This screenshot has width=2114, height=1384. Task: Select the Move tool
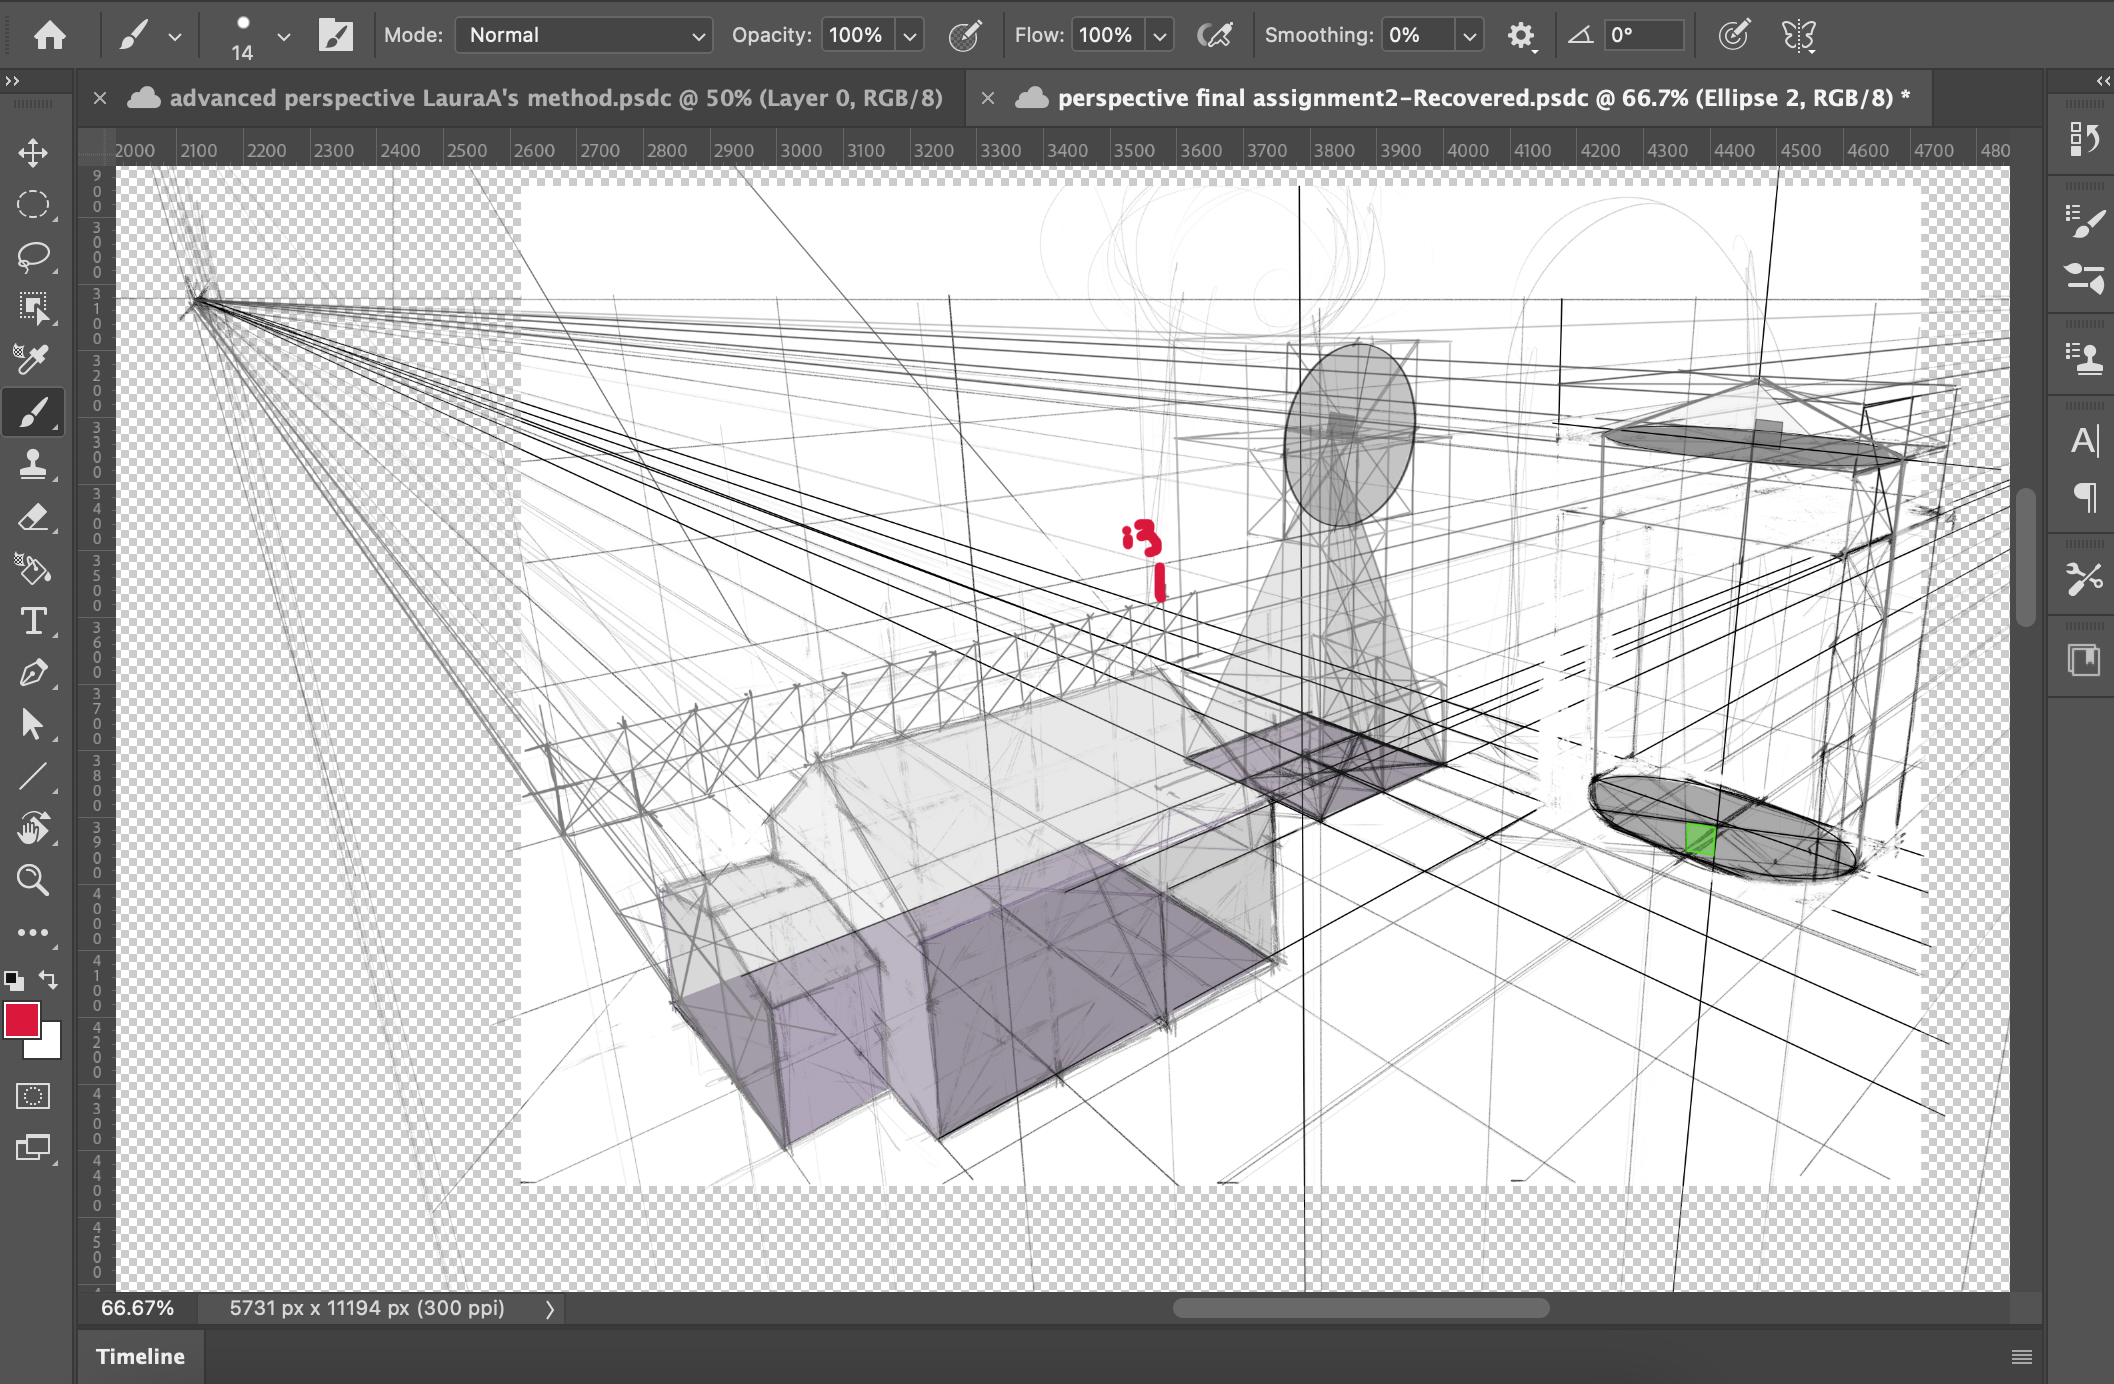tap(33, 153)
